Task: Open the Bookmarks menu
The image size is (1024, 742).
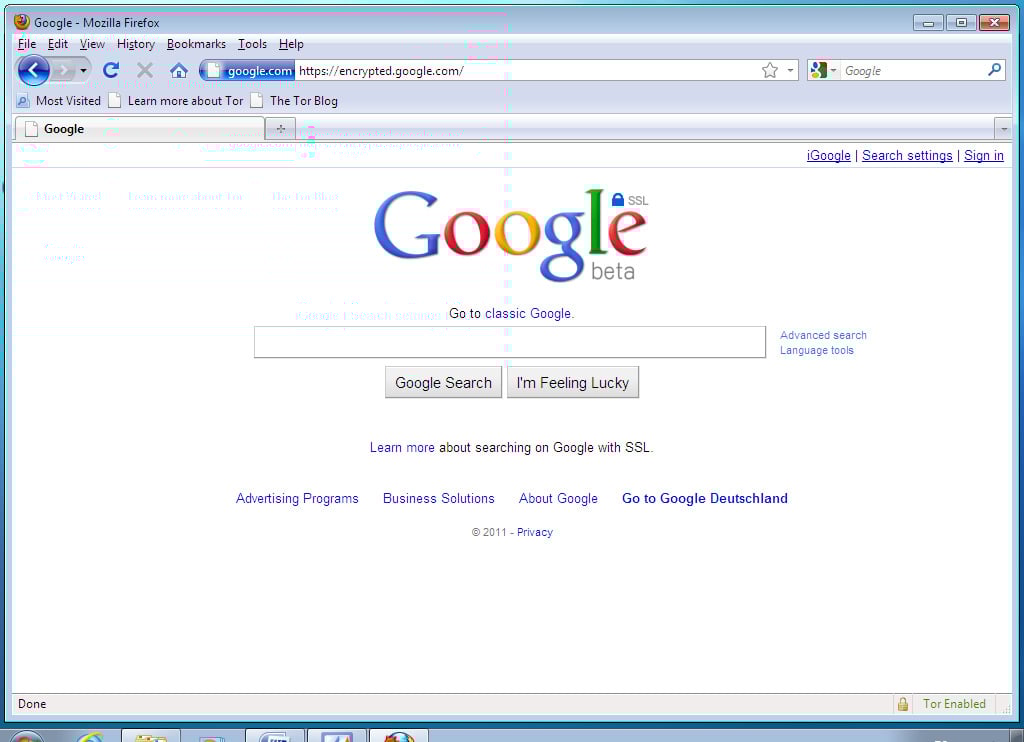Action: click(196, 44)
